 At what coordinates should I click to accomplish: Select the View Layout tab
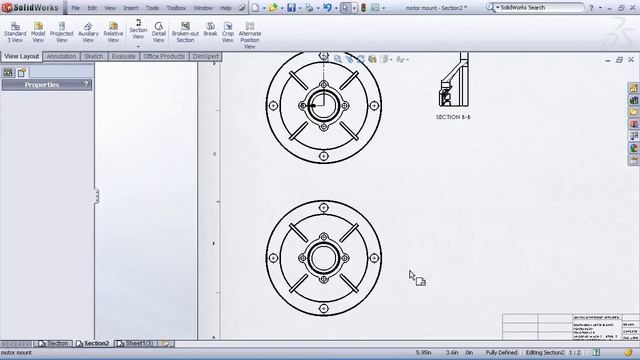point(22,56)
